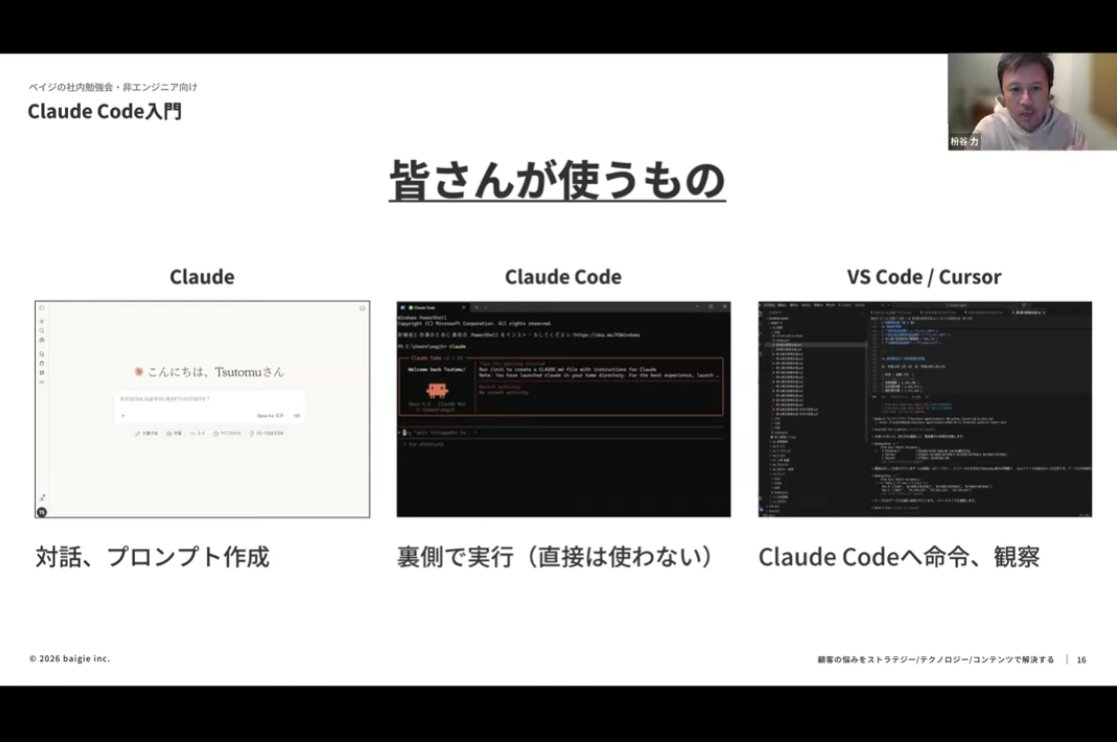1117x742 pixels.
Task: Click the Claude Code tab in terminal window
Action: pos(432,307)
